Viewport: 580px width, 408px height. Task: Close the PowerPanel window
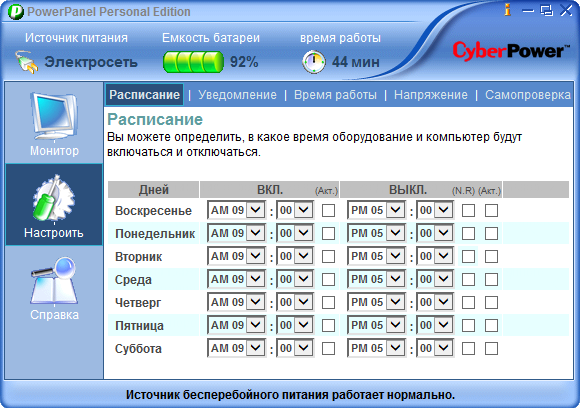pos(566,10)
